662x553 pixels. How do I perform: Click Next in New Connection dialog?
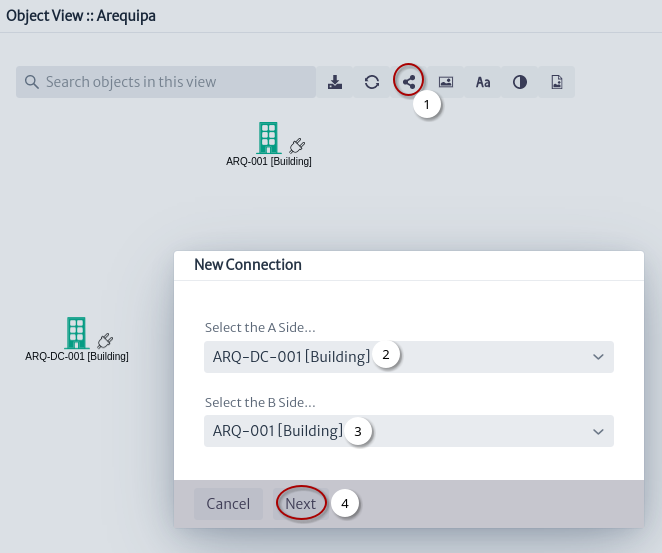pyautogui.click(x=301, y=504)
